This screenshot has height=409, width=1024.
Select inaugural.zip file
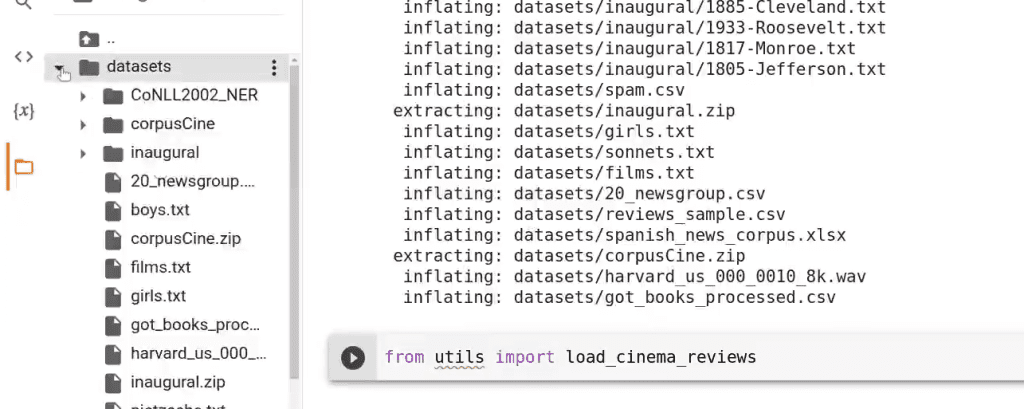coord(165,382)
